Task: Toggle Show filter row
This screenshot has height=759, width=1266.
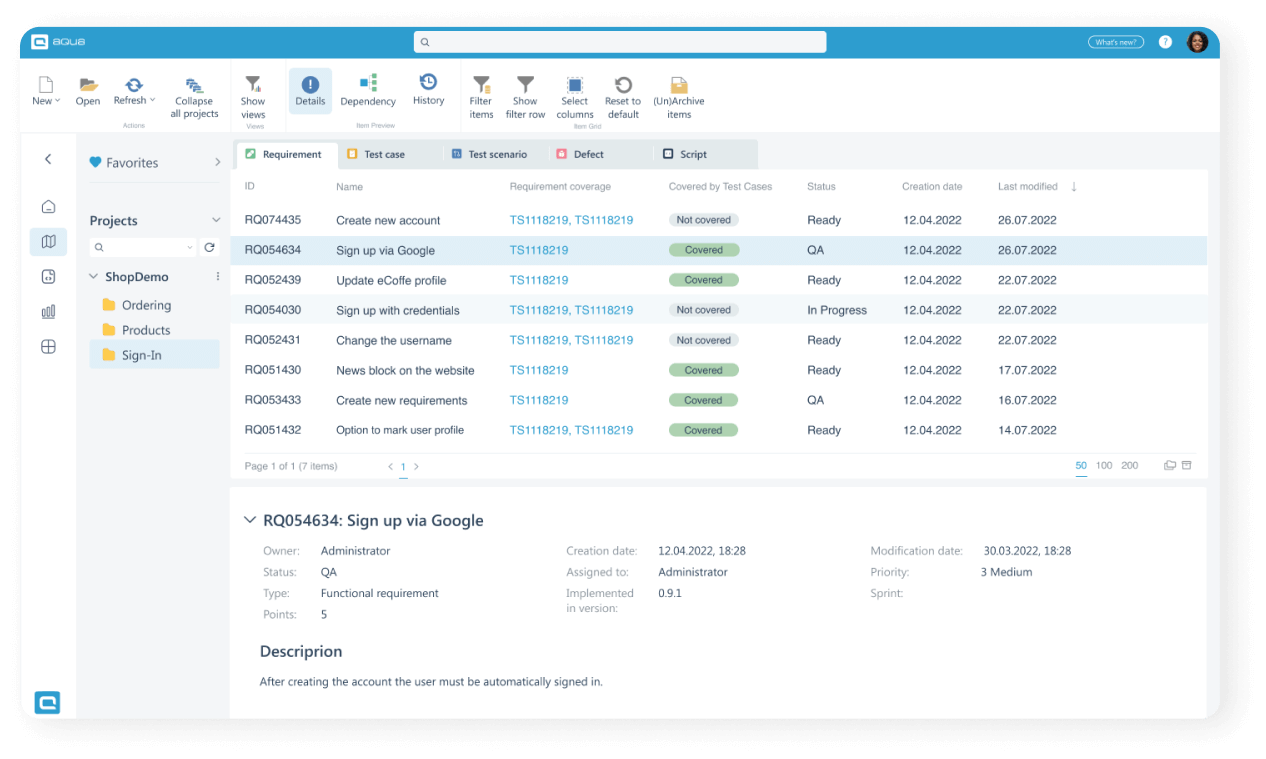Action: (525, 86)
